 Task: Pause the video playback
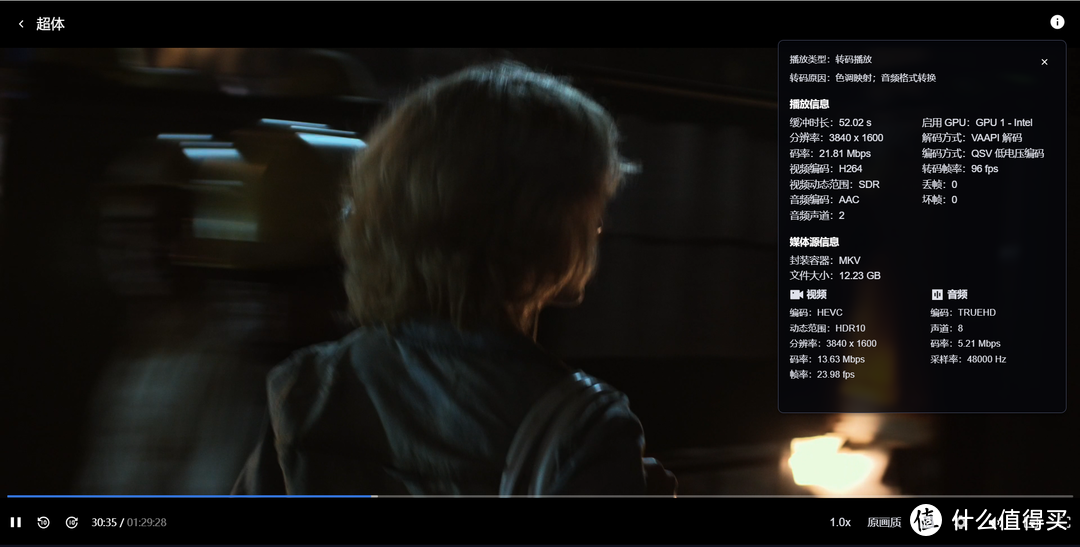16,522
